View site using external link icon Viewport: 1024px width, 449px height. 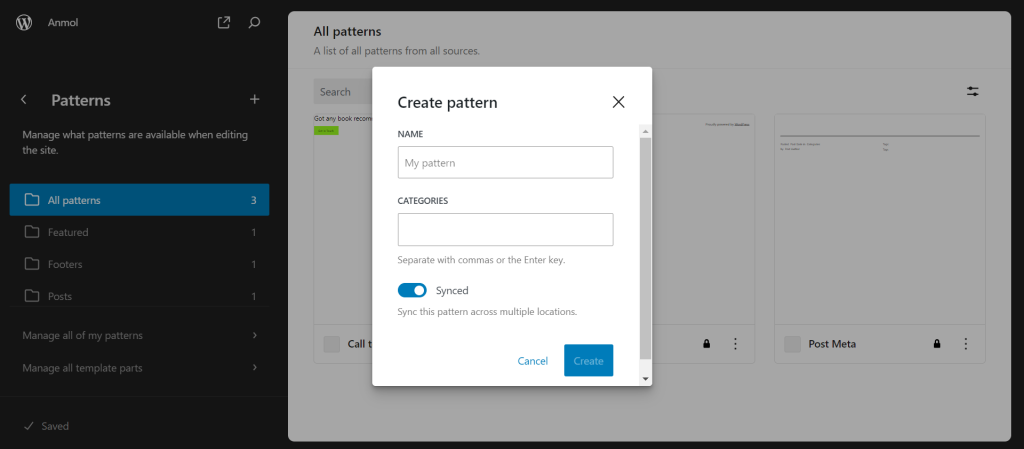223,23
